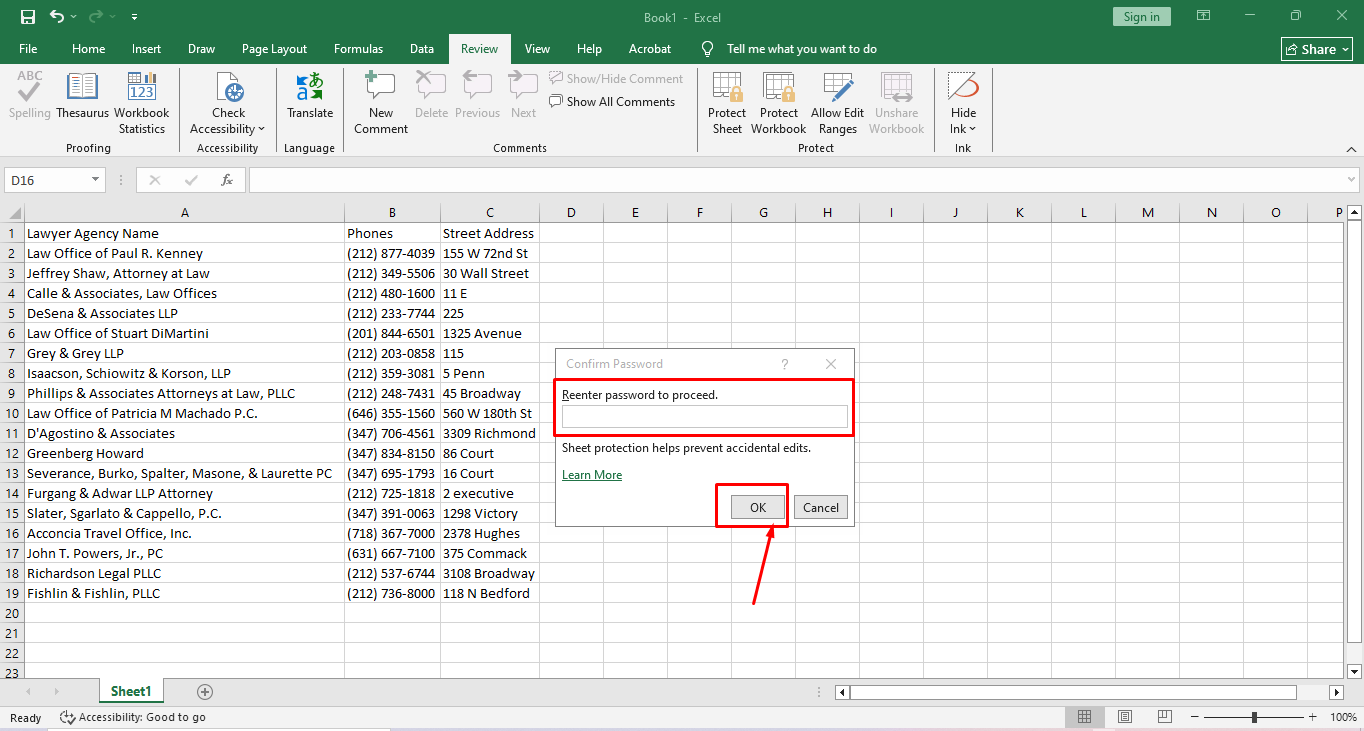
Task: Switch to the Sheet1 tab
Action: click(x=131, y=691)
